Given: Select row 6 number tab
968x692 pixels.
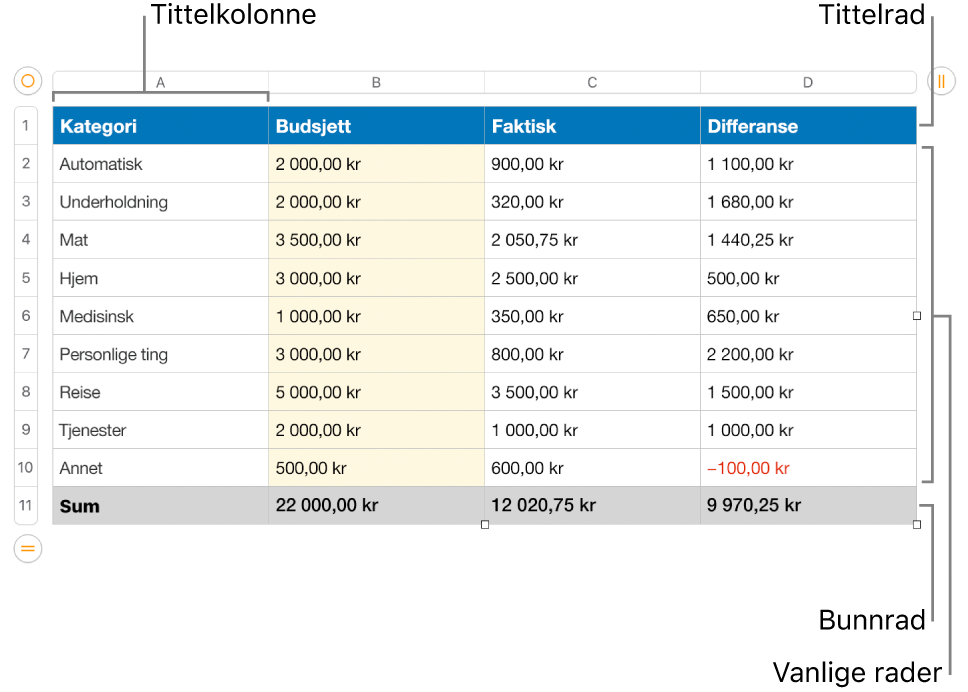Looking at the screenshot, I should 26,315.
